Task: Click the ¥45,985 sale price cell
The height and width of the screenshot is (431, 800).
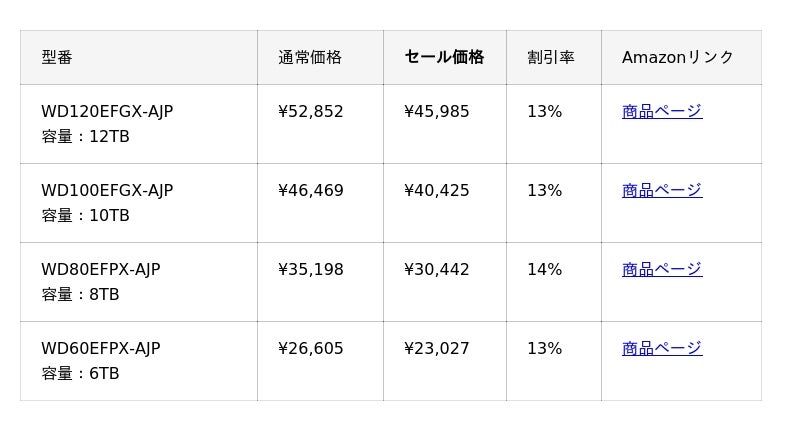Action: click(437, 112)
